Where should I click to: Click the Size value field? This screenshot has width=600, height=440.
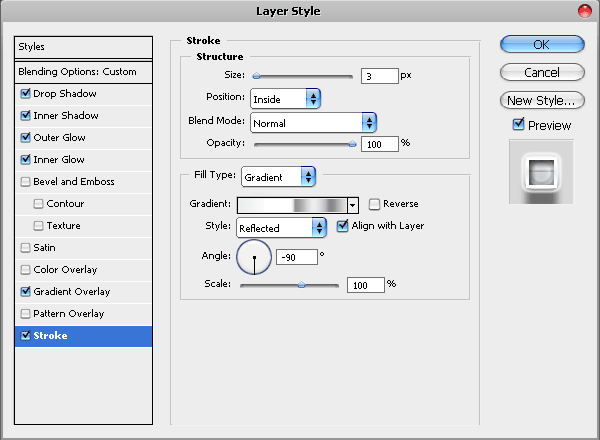380,76
